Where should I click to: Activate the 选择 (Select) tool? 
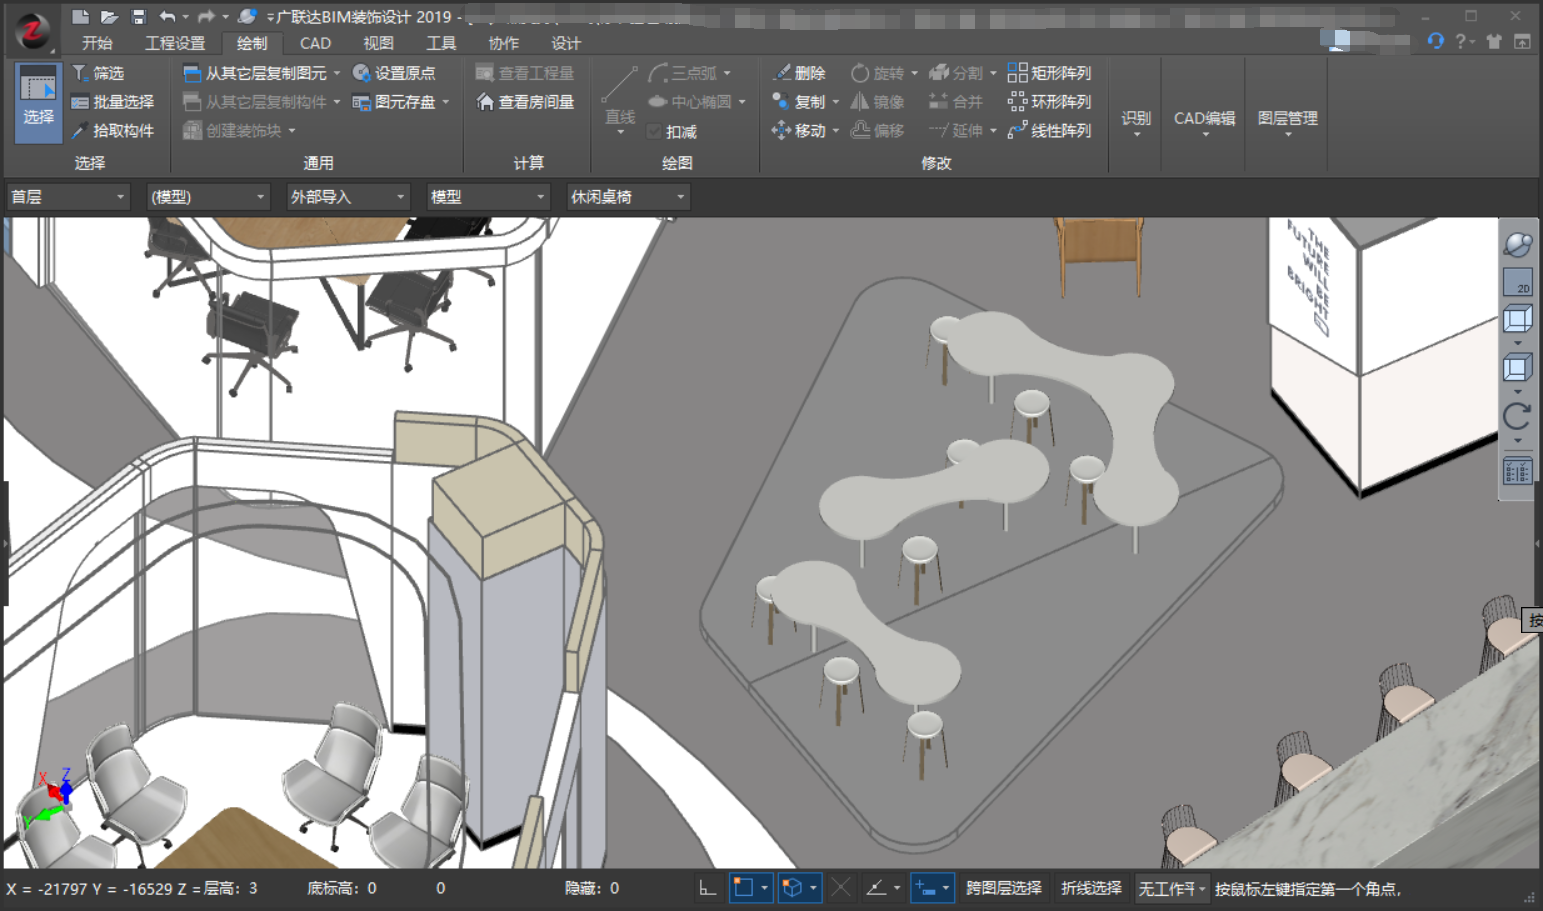coord(38,100)
